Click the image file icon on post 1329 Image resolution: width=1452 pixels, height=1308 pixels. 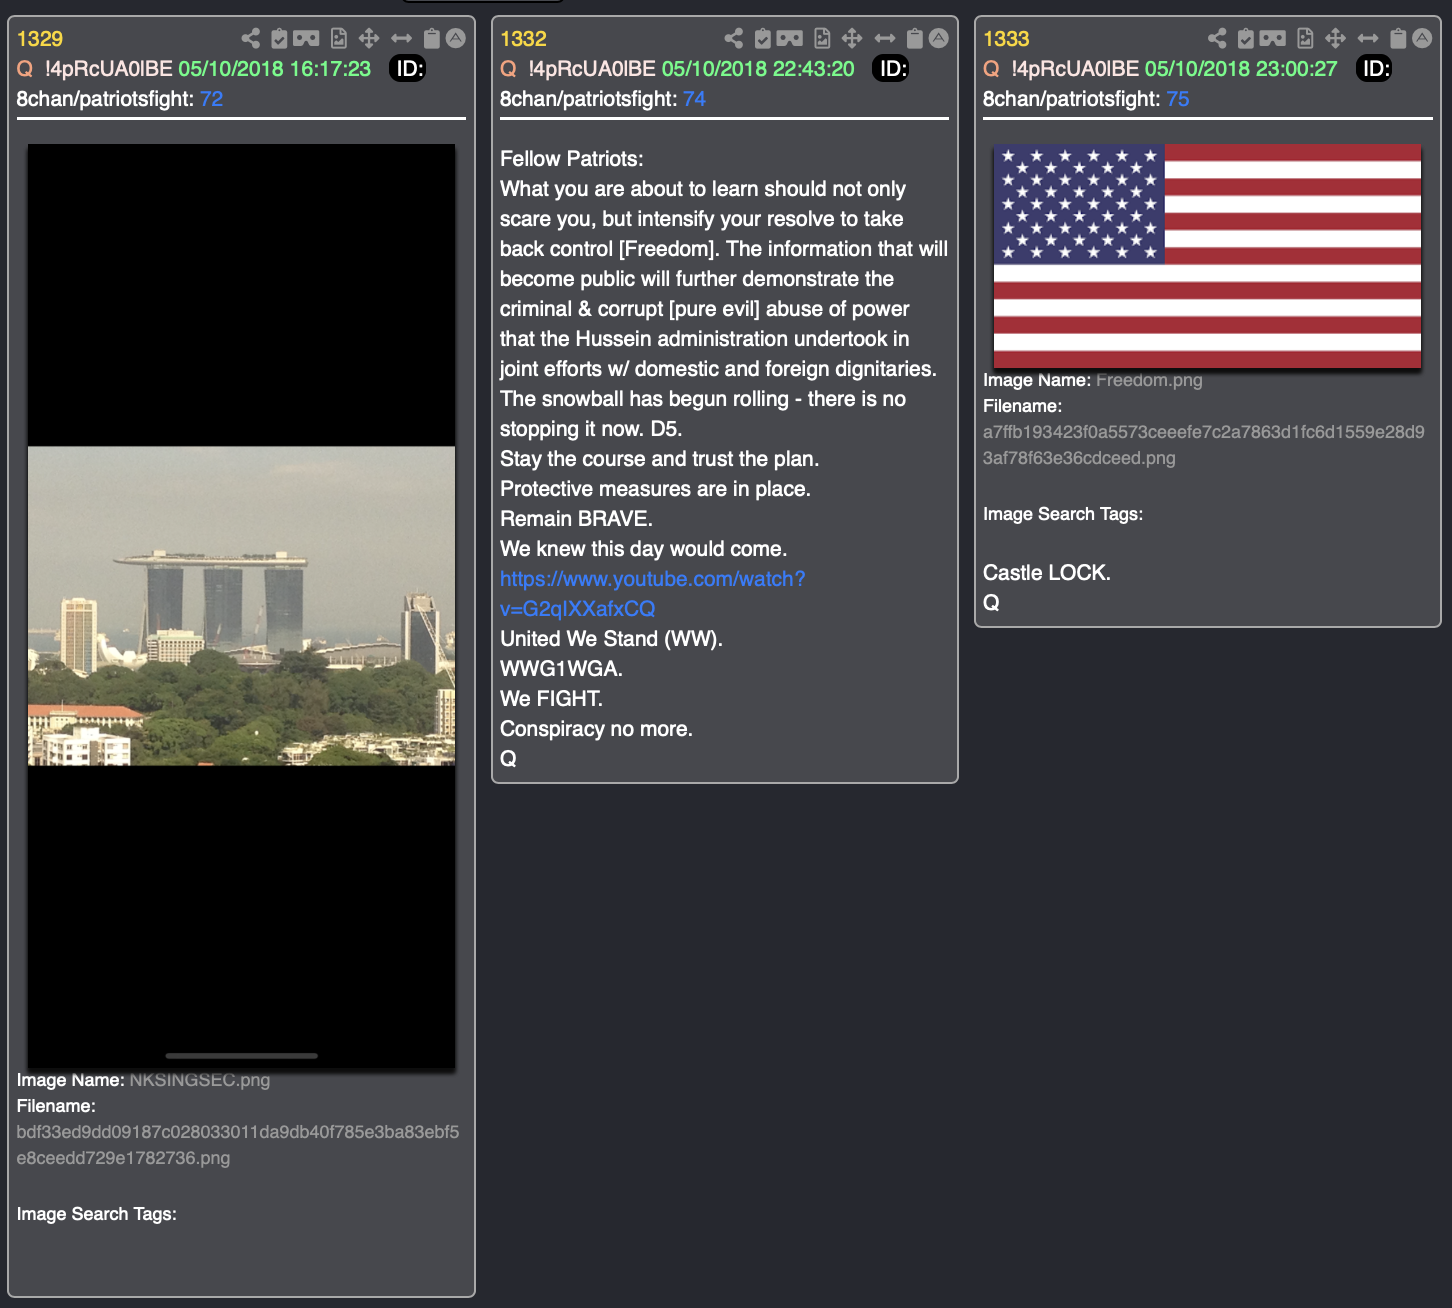(339, 38)
